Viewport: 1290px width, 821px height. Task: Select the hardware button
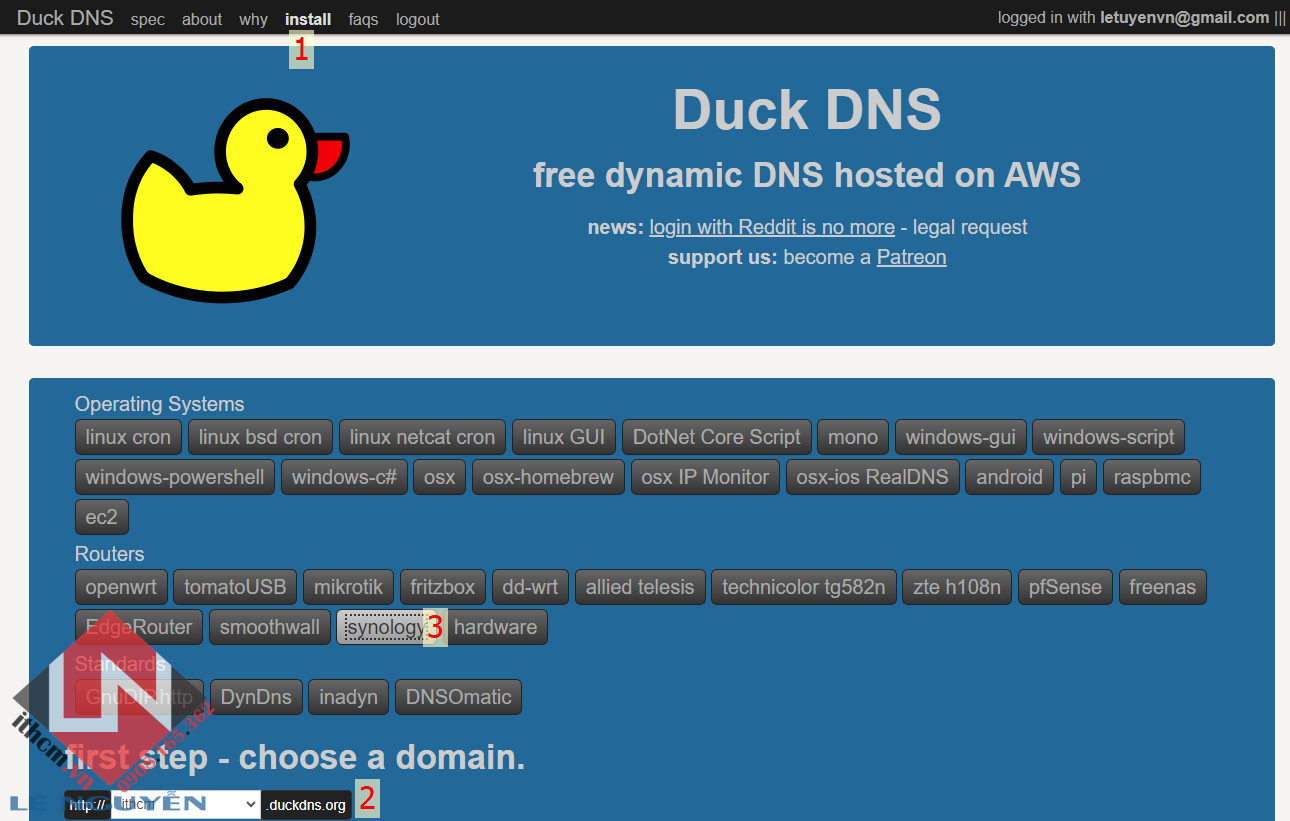[495, 627]
